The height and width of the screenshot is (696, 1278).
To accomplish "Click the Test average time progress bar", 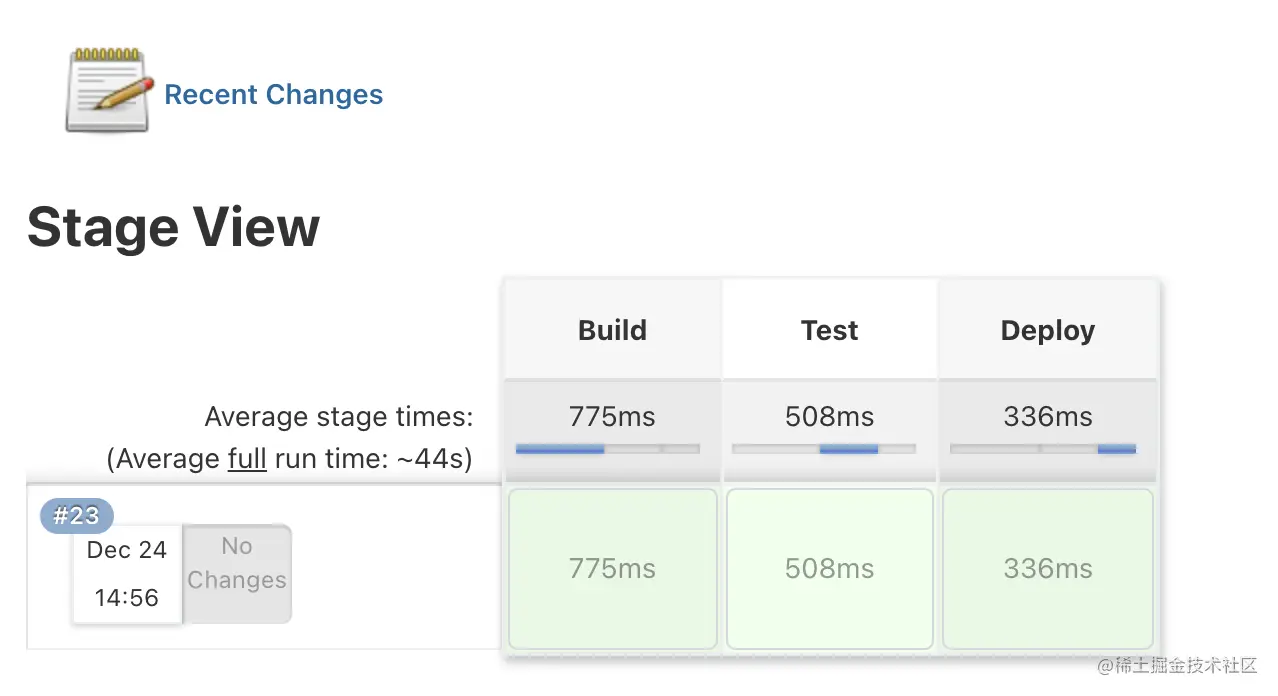I will pos(824,449).
